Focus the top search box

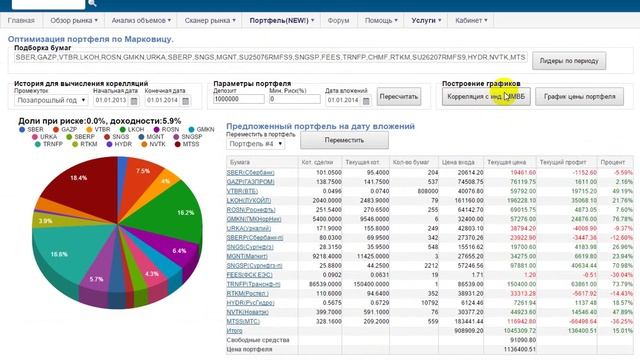coord(48,4)
